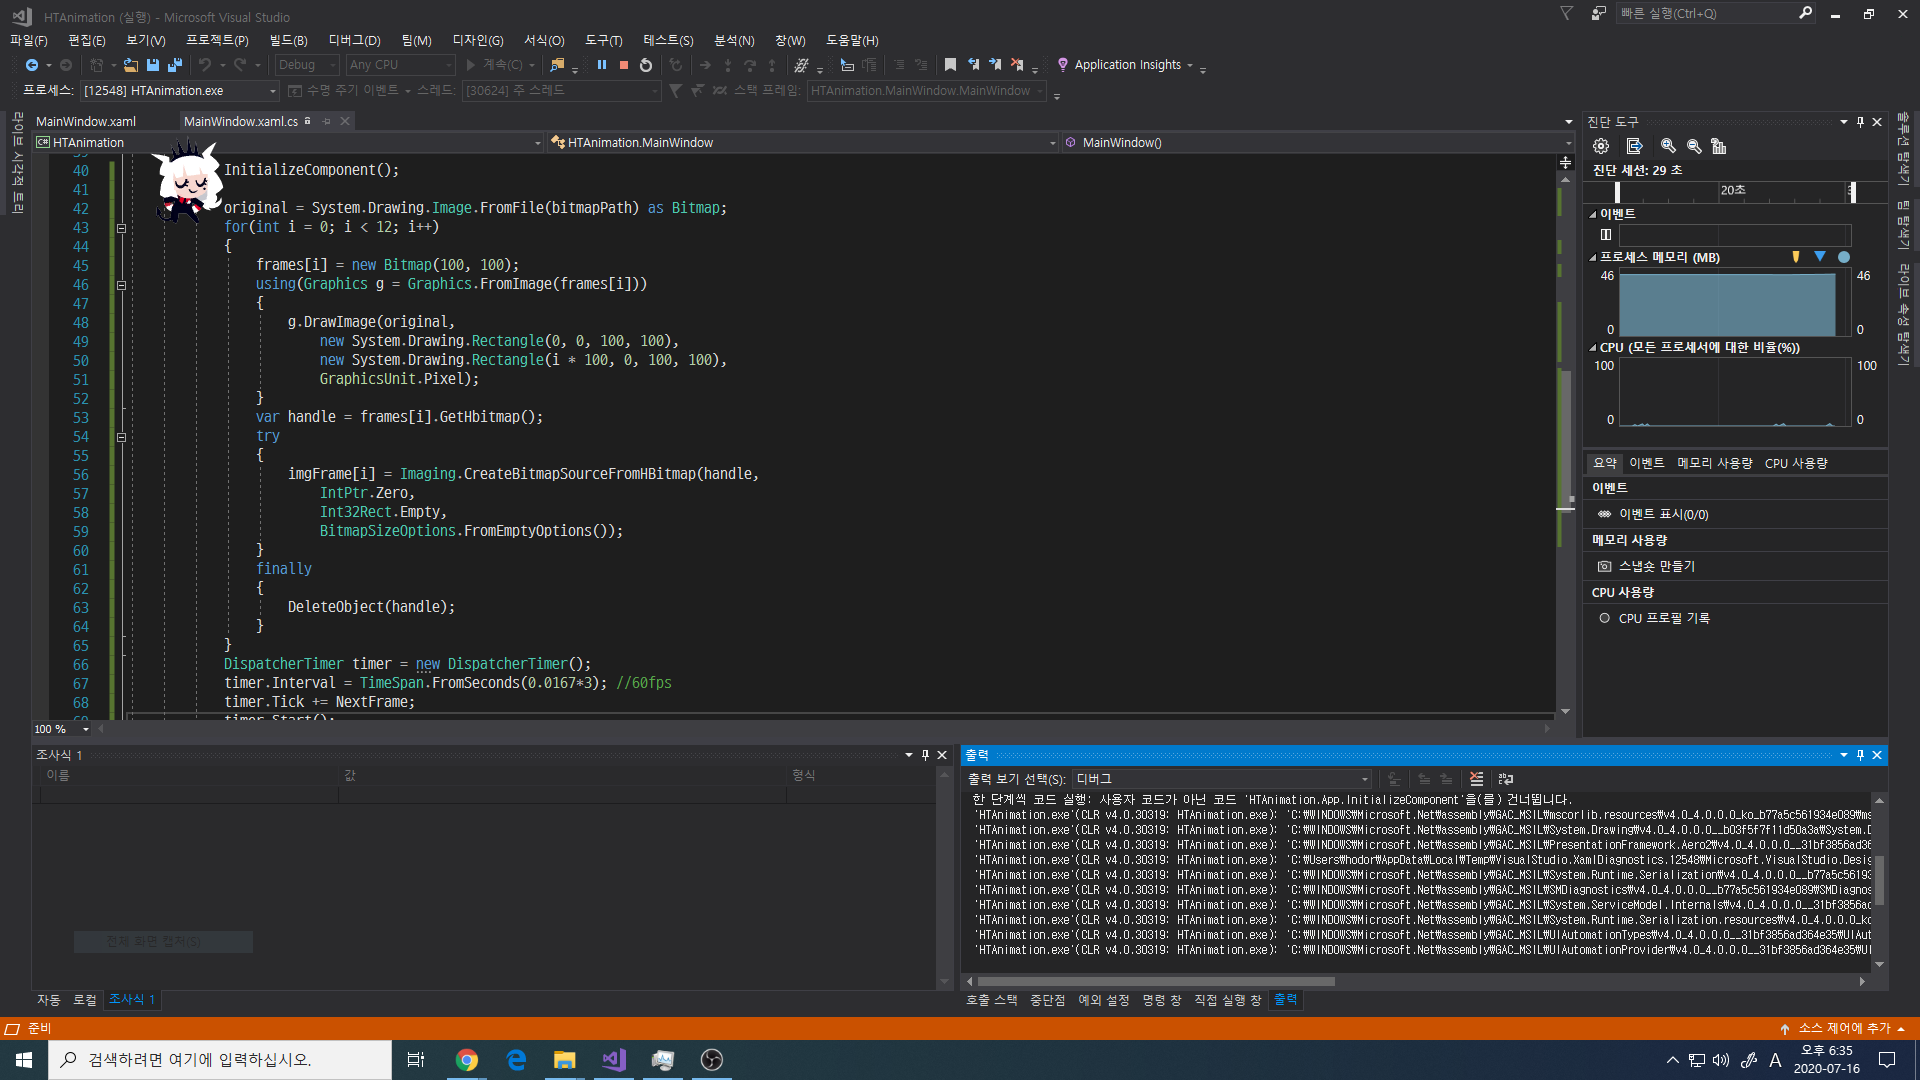1920x1080 pixels.
Task: Pin the 진단 도구 panel
Action: 1859,121
